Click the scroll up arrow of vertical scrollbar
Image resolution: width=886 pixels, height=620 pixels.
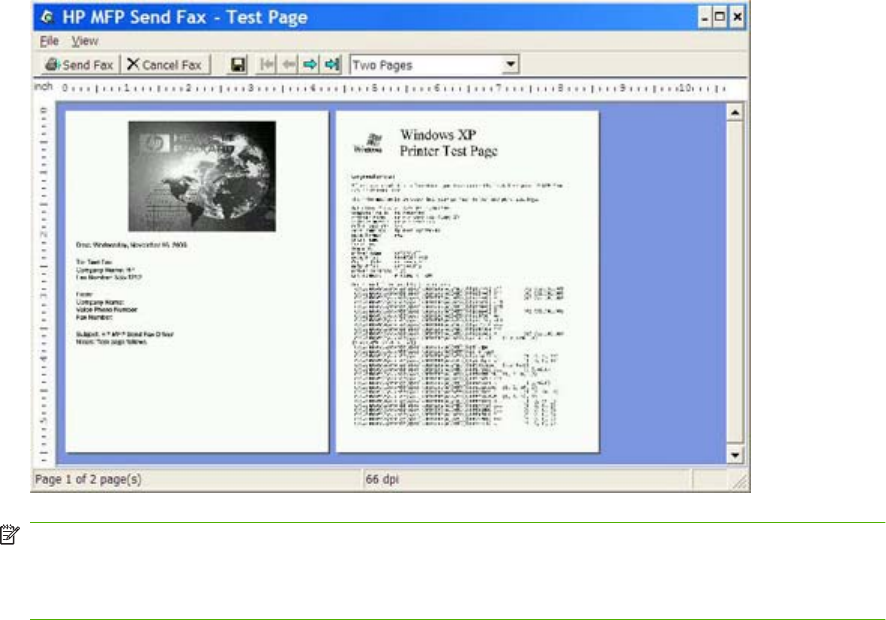734,114
